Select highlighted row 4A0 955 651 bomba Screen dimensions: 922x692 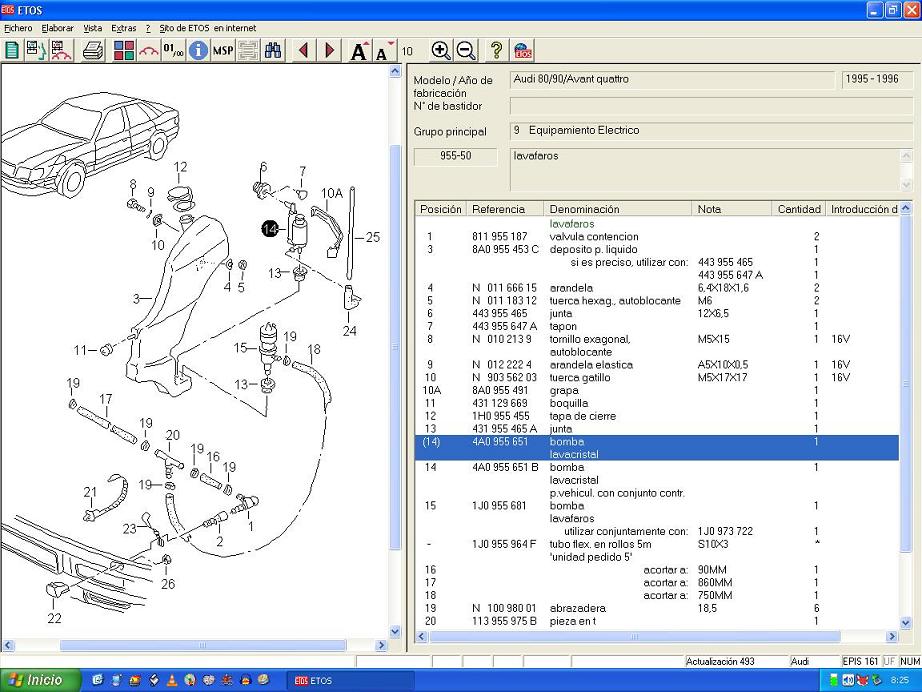(657, 447)
